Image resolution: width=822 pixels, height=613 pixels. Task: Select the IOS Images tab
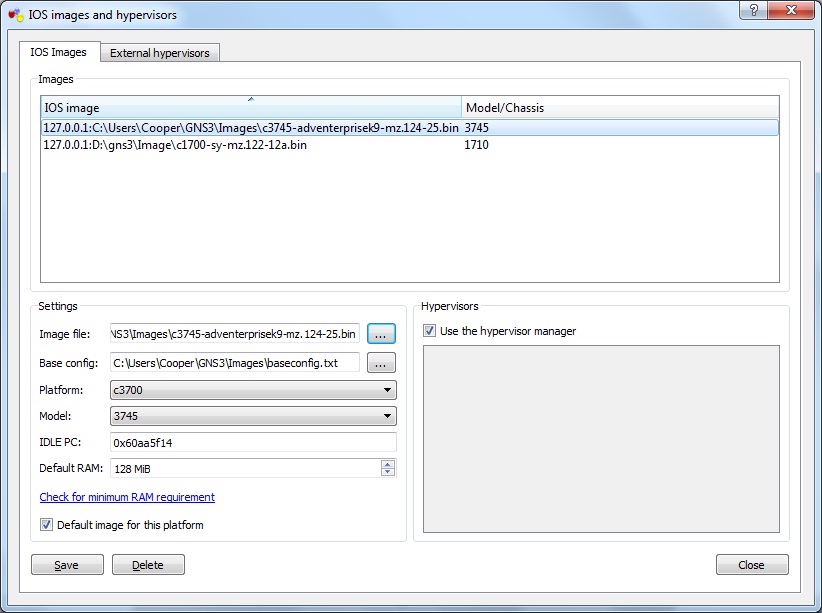coord(59,52)
